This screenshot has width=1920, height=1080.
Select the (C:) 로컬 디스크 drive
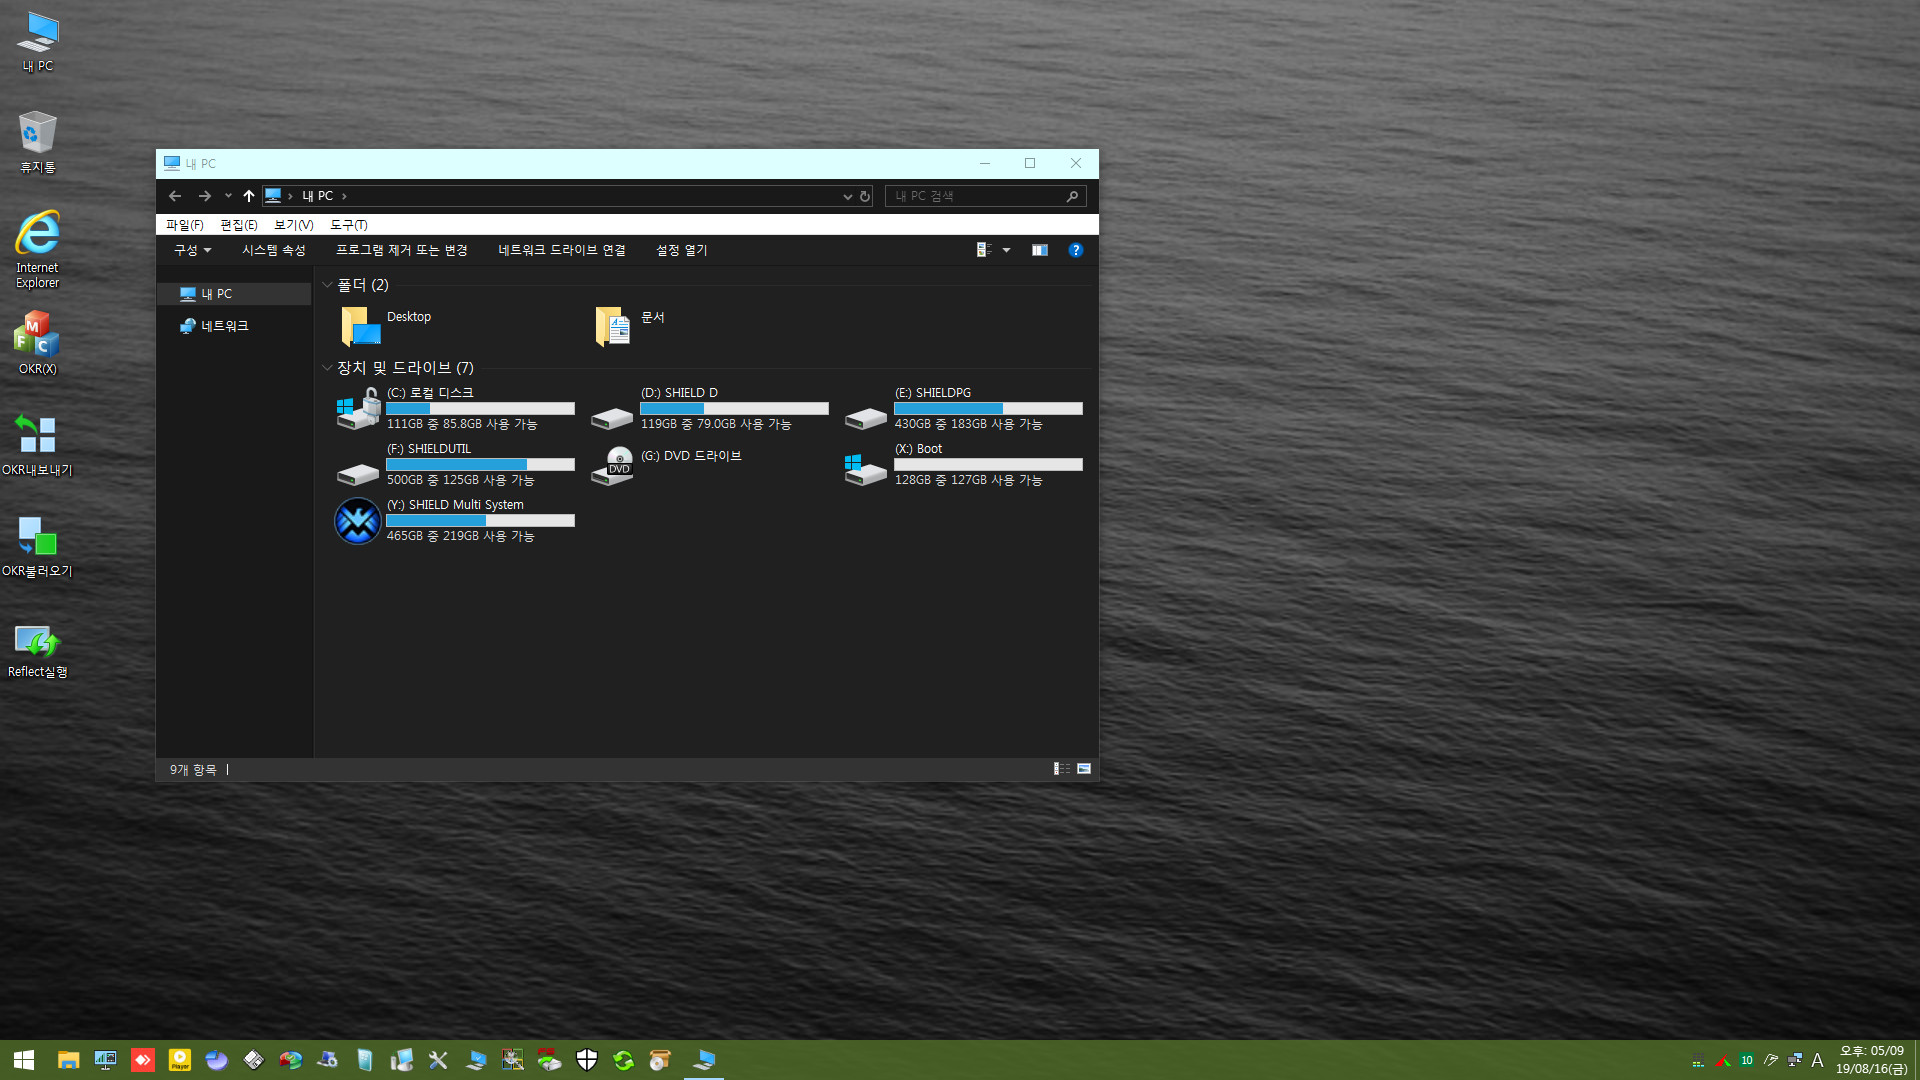[x=456, y=408]
